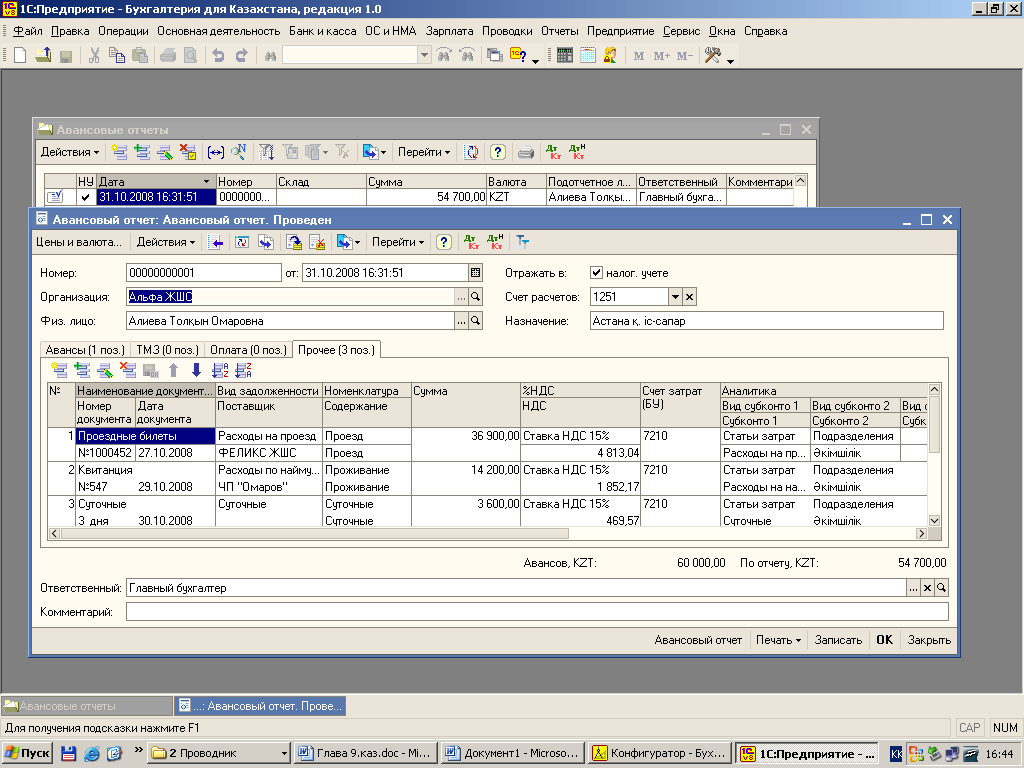Click the Undo arrow in main toolbar
1024x768 pixels.
click(218, 56)
